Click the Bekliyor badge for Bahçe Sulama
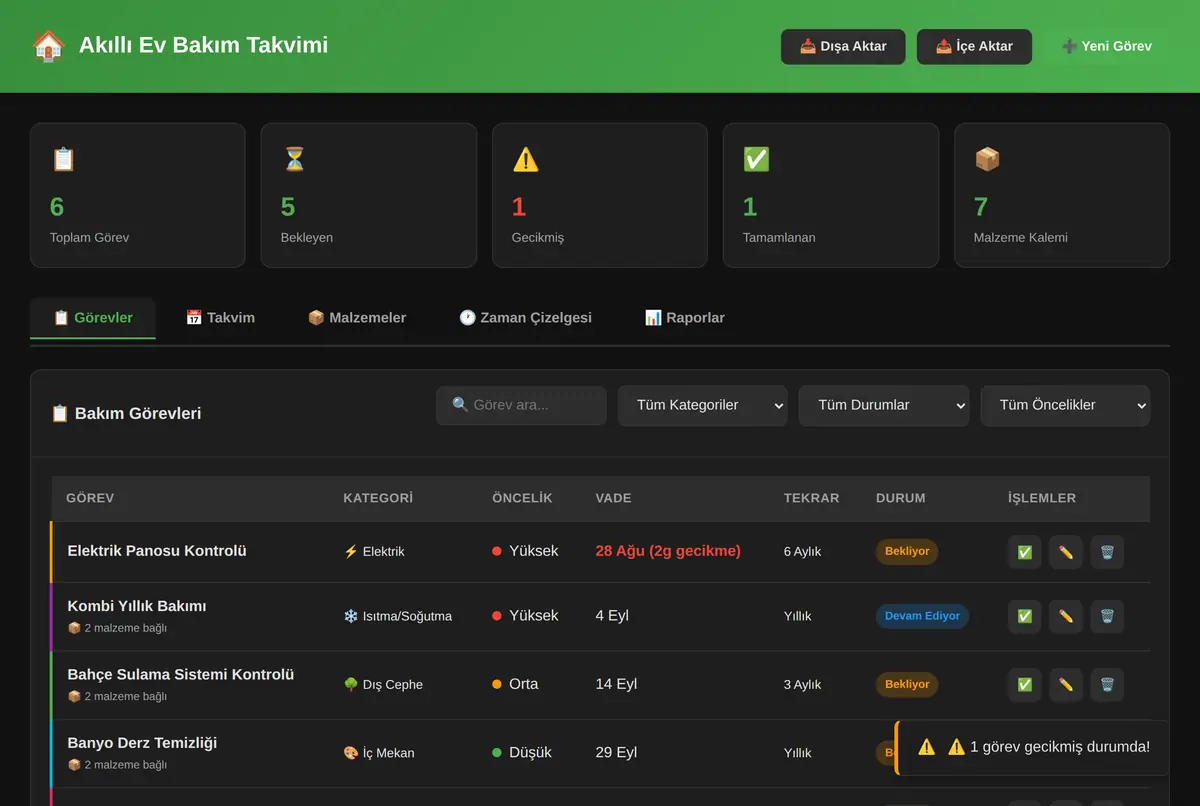This screenshot has width=1200, height=806. pos(907,685)
